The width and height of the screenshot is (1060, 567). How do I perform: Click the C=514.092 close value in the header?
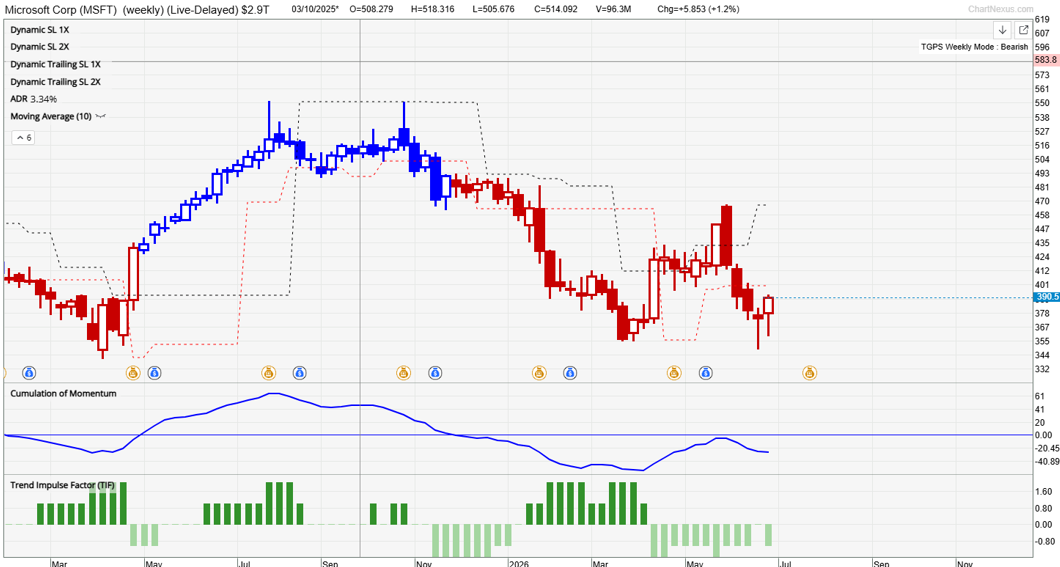pos(555,9)
